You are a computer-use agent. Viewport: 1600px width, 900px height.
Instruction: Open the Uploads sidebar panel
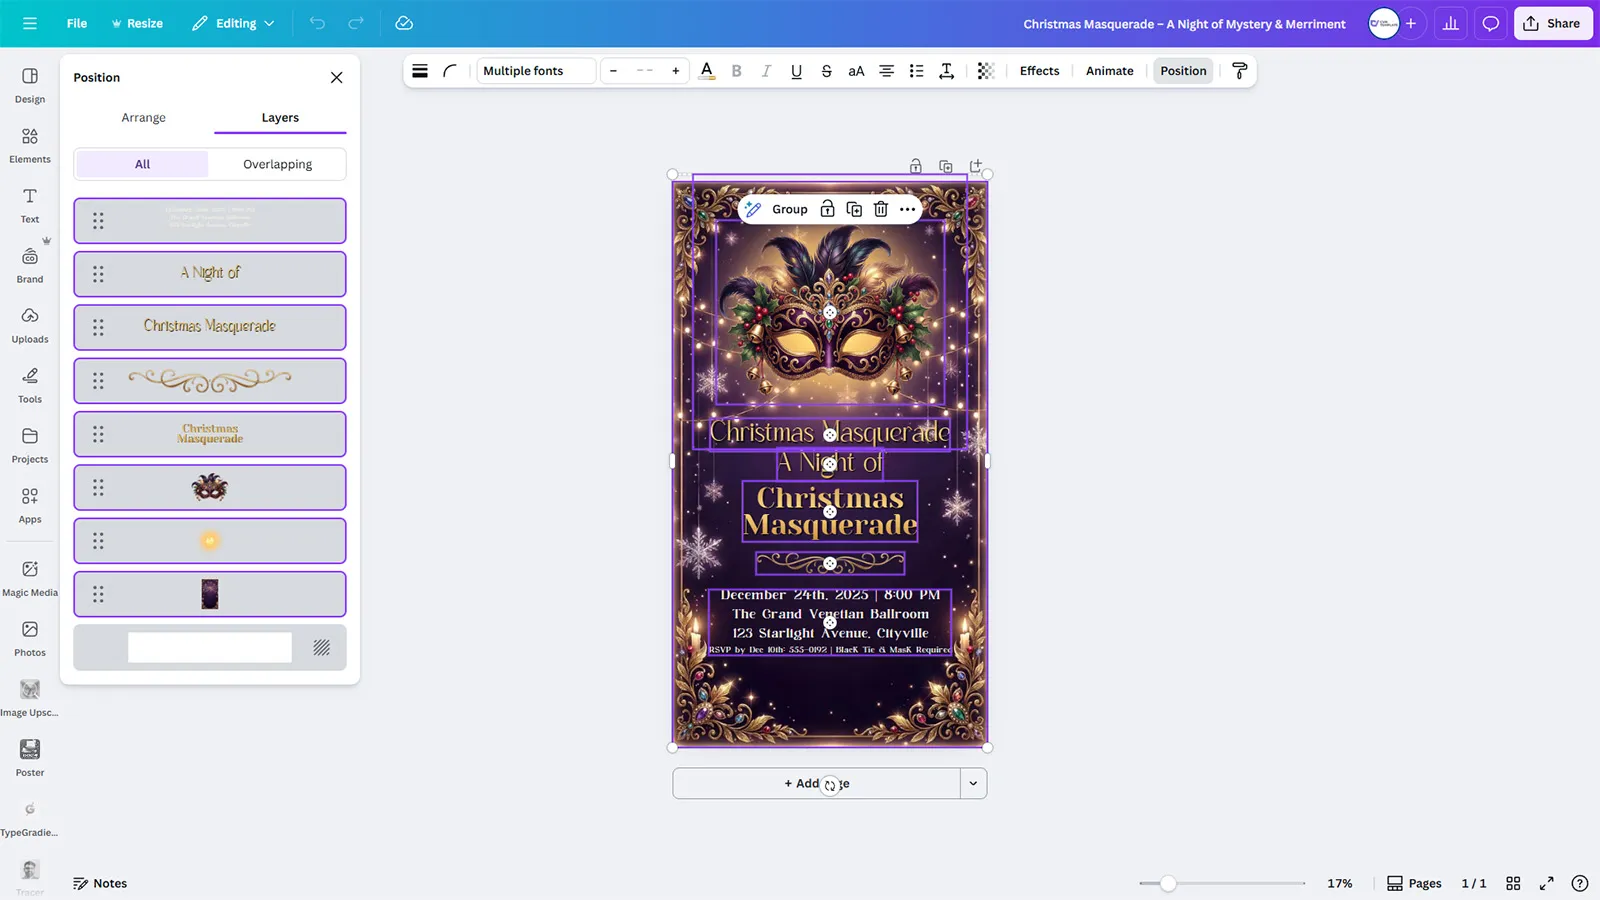pos(30,325)
